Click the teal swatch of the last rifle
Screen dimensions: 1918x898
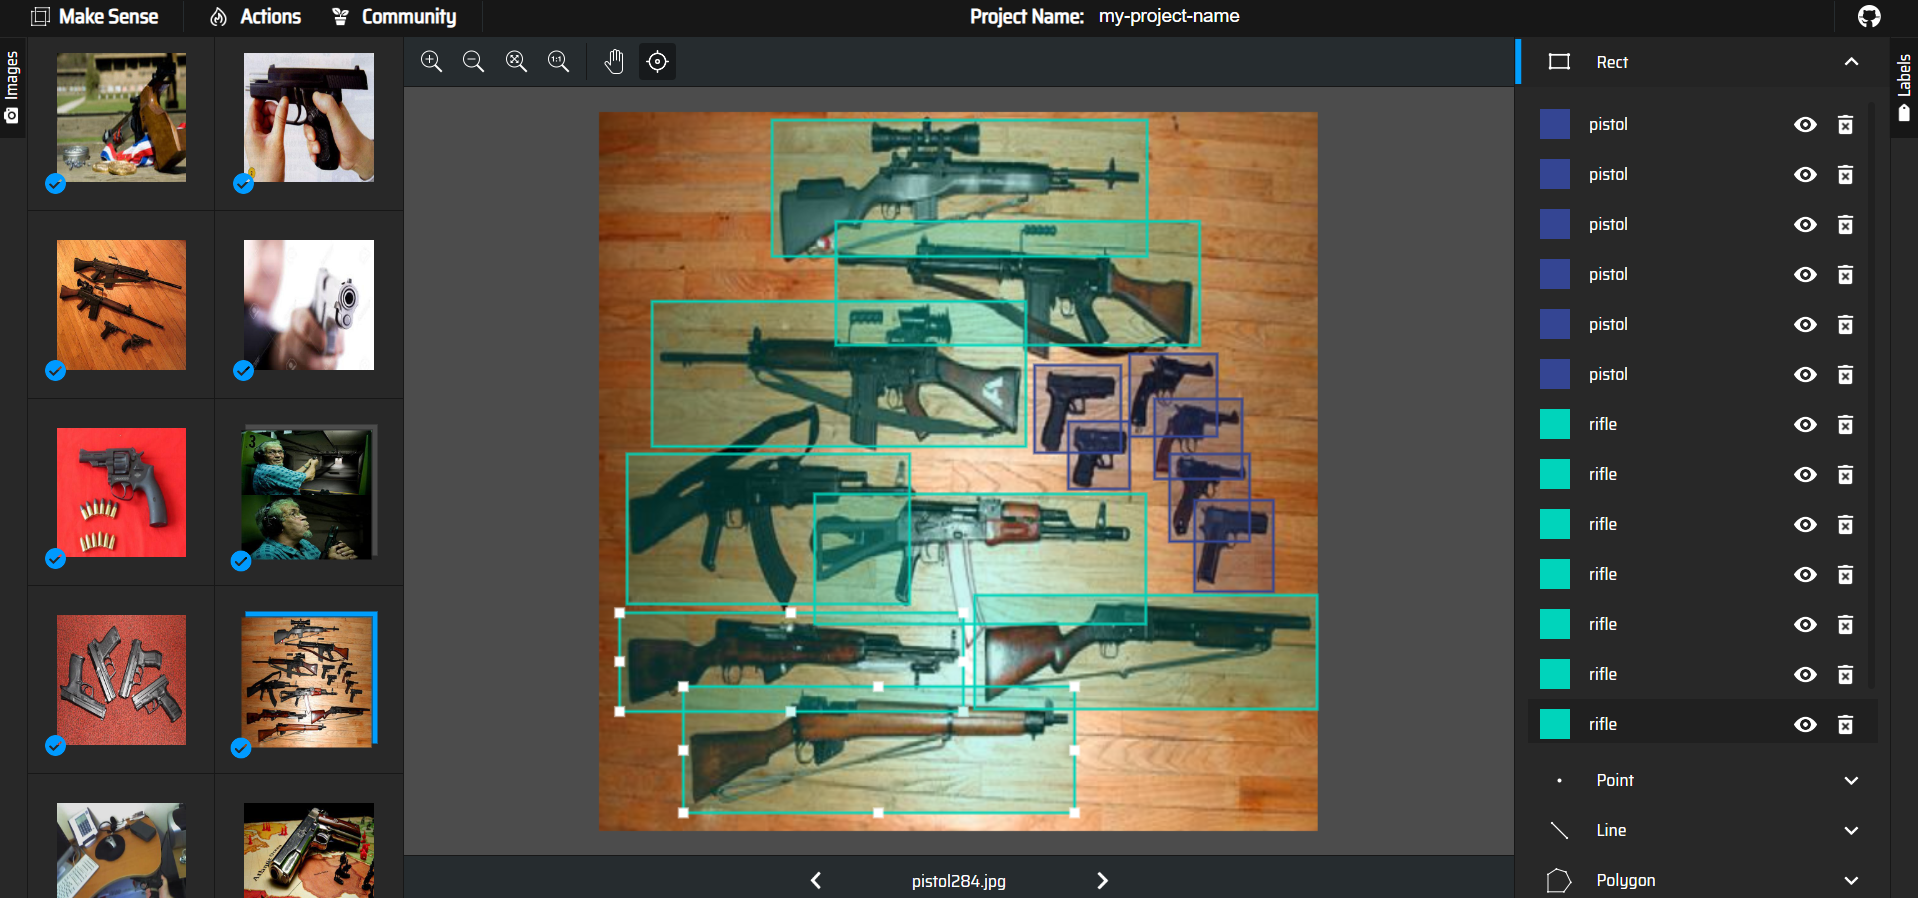(x=1554, y=724)
